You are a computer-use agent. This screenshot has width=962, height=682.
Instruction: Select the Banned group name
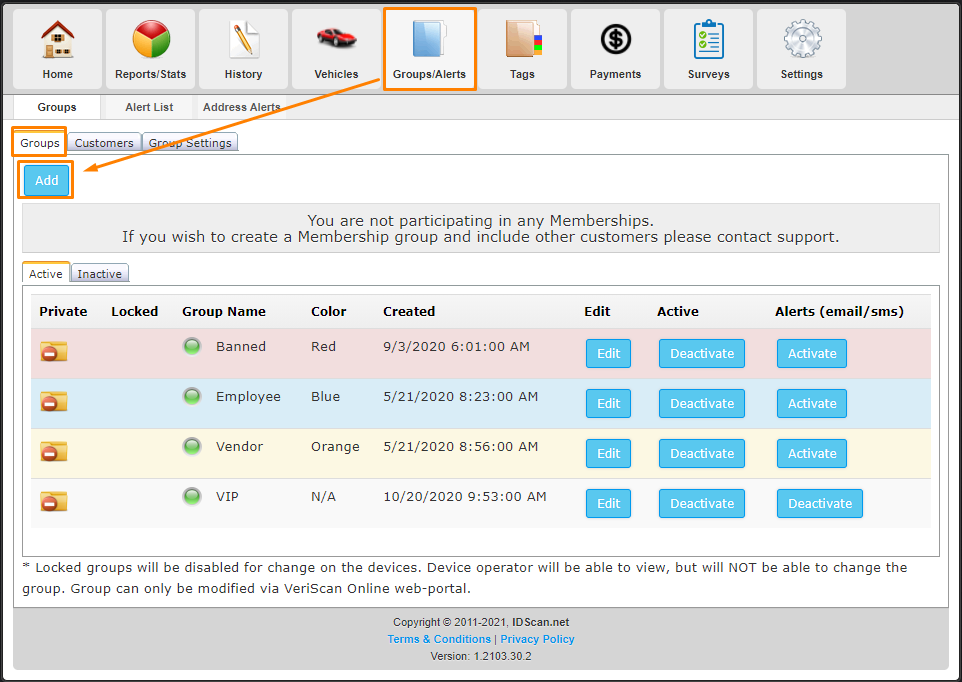(x=241, y=347)
